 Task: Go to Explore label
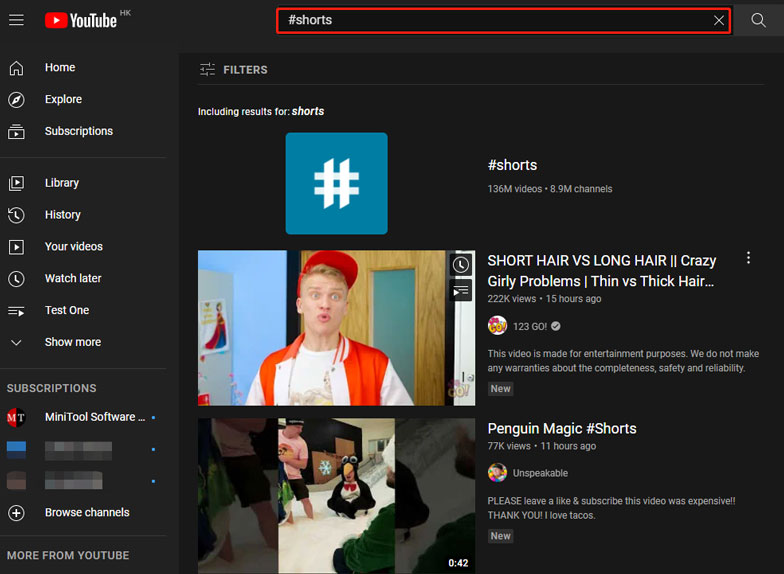[64, 100]
